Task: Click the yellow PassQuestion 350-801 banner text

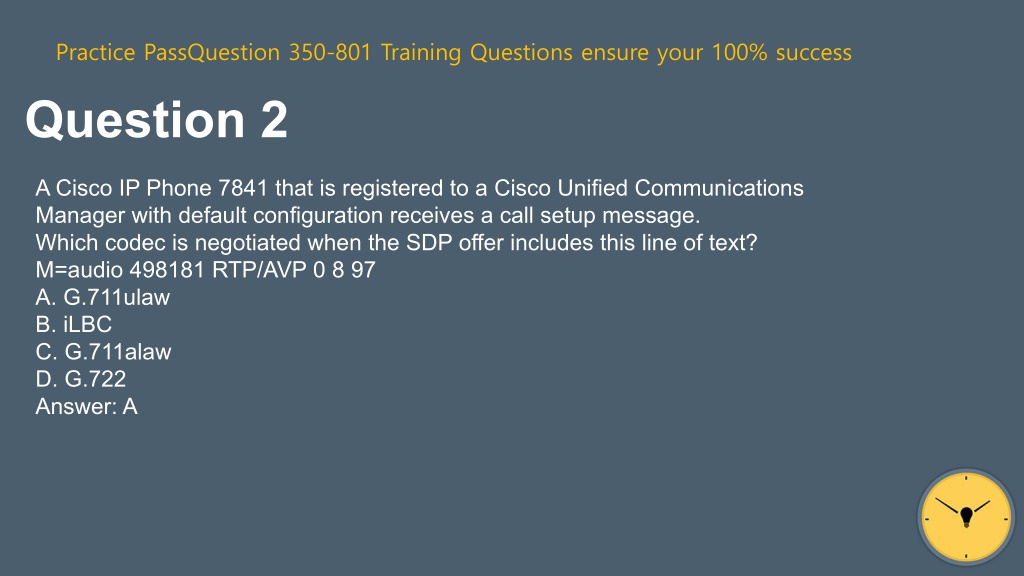Action: 454,52
